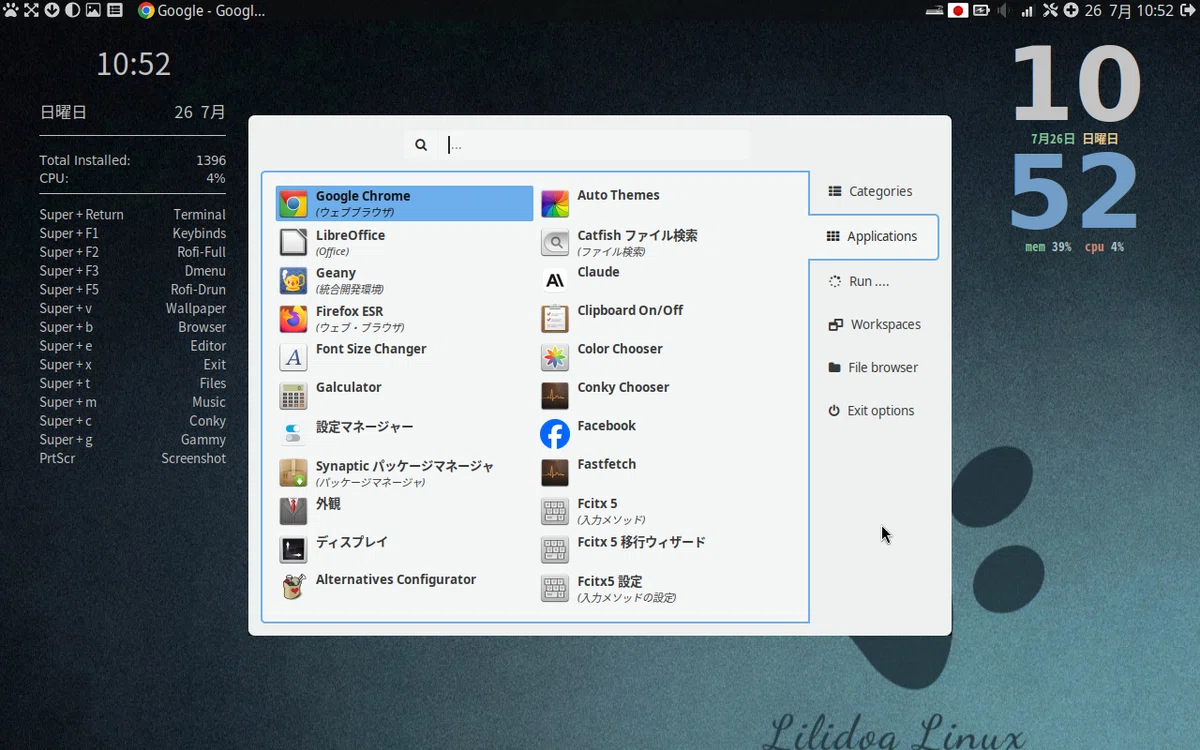Click the magnifier search icon in launcher
Image resolution: width=1200 pixels, height=750 pixels.
coord(421,145)
